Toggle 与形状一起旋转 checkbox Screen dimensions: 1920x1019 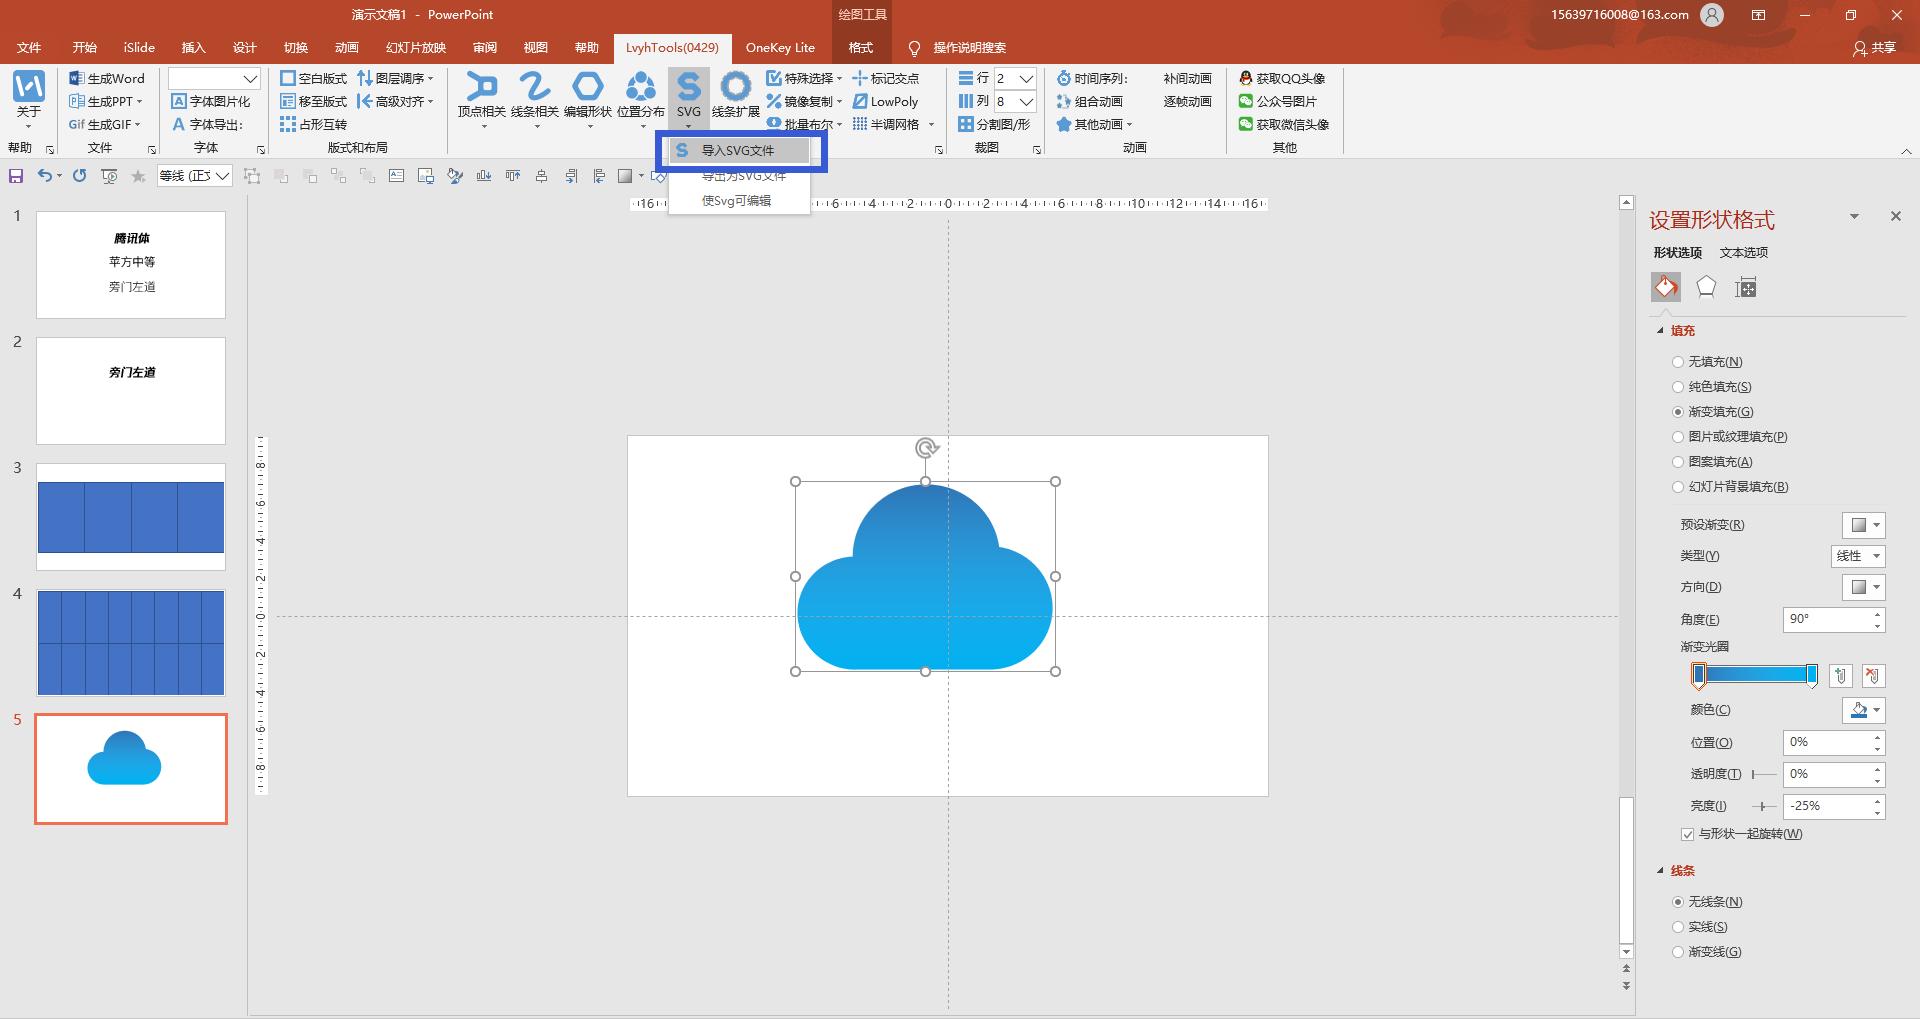[1688, 834]
